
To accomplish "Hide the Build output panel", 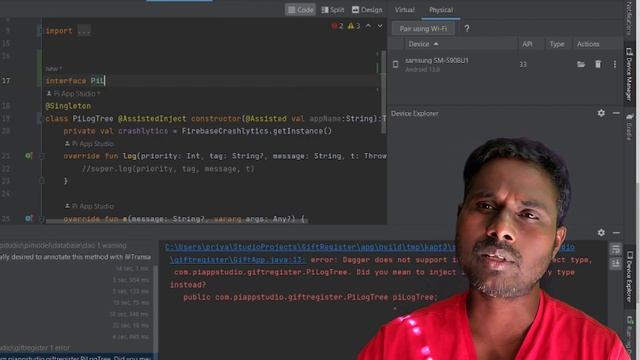I will point(616,233).
